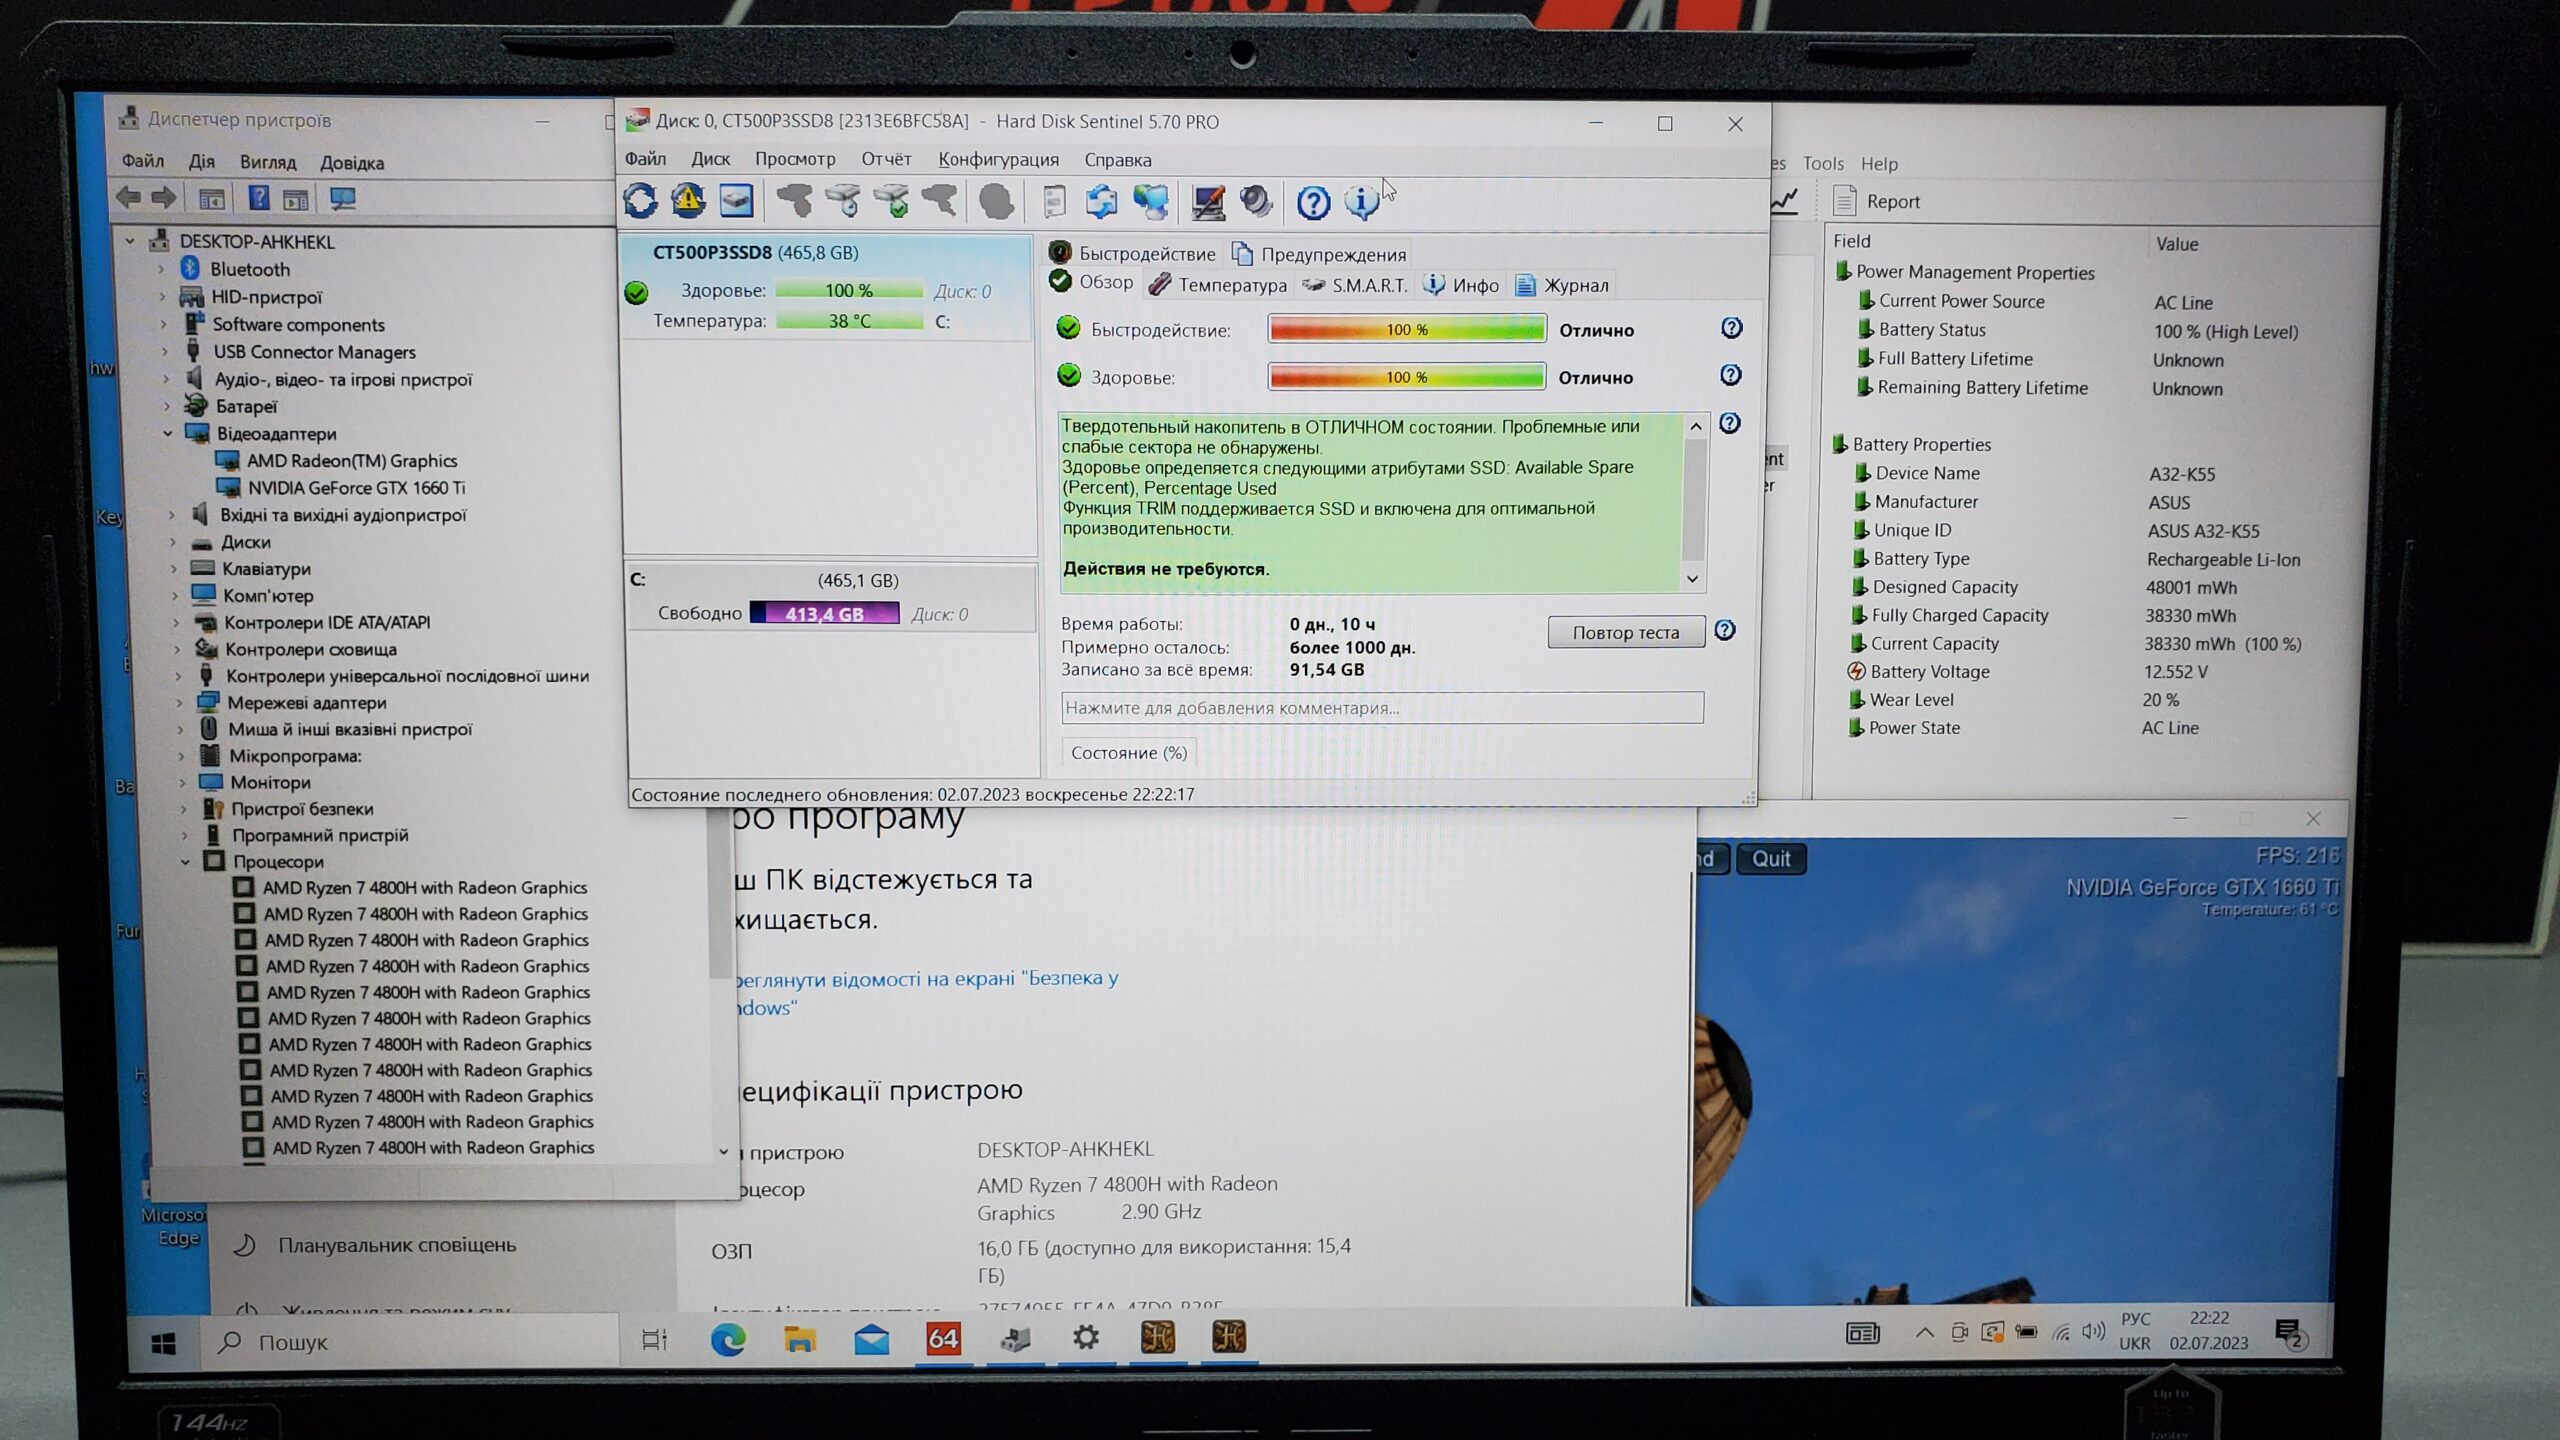The height and width of the screenshot is (1440, 2560).
Task: Click the blue info bubble toolbar icon
Action: pyautogui.click(x=1361, y=203)
